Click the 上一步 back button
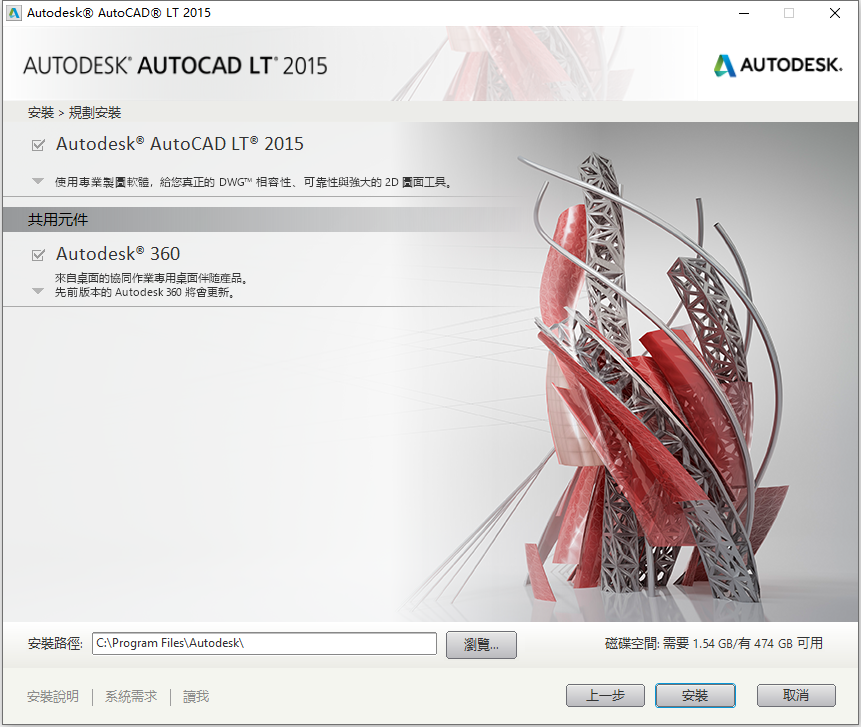The height and width of the screenshot is (727, 861). [x=605, y=696]
